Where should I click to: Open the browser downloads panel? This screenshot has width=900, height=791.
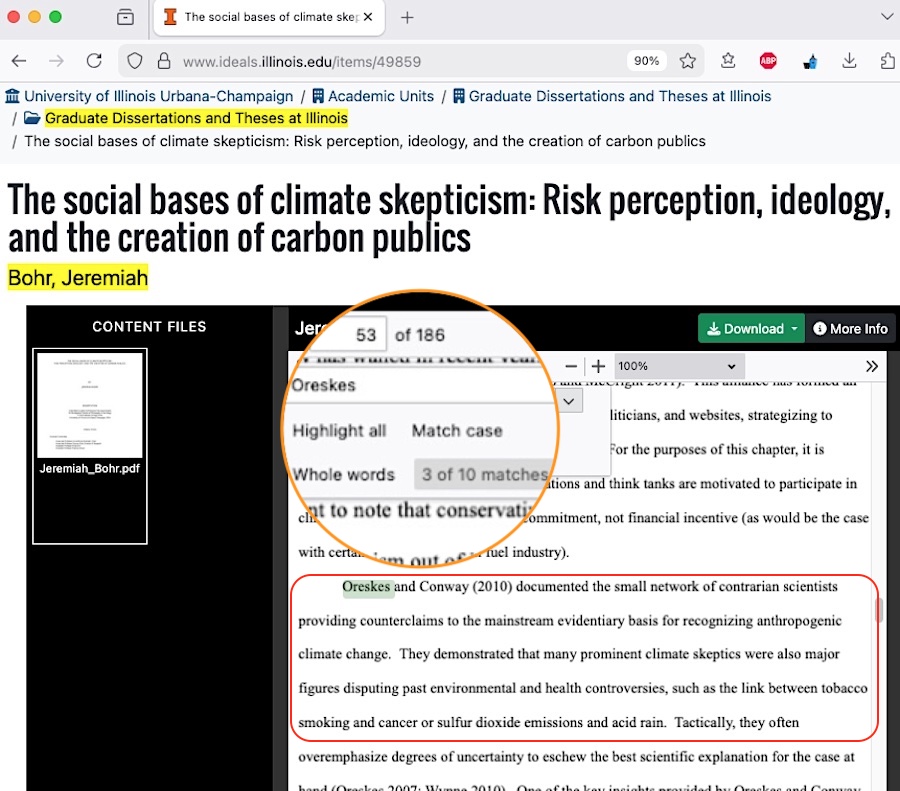(849, 61)
